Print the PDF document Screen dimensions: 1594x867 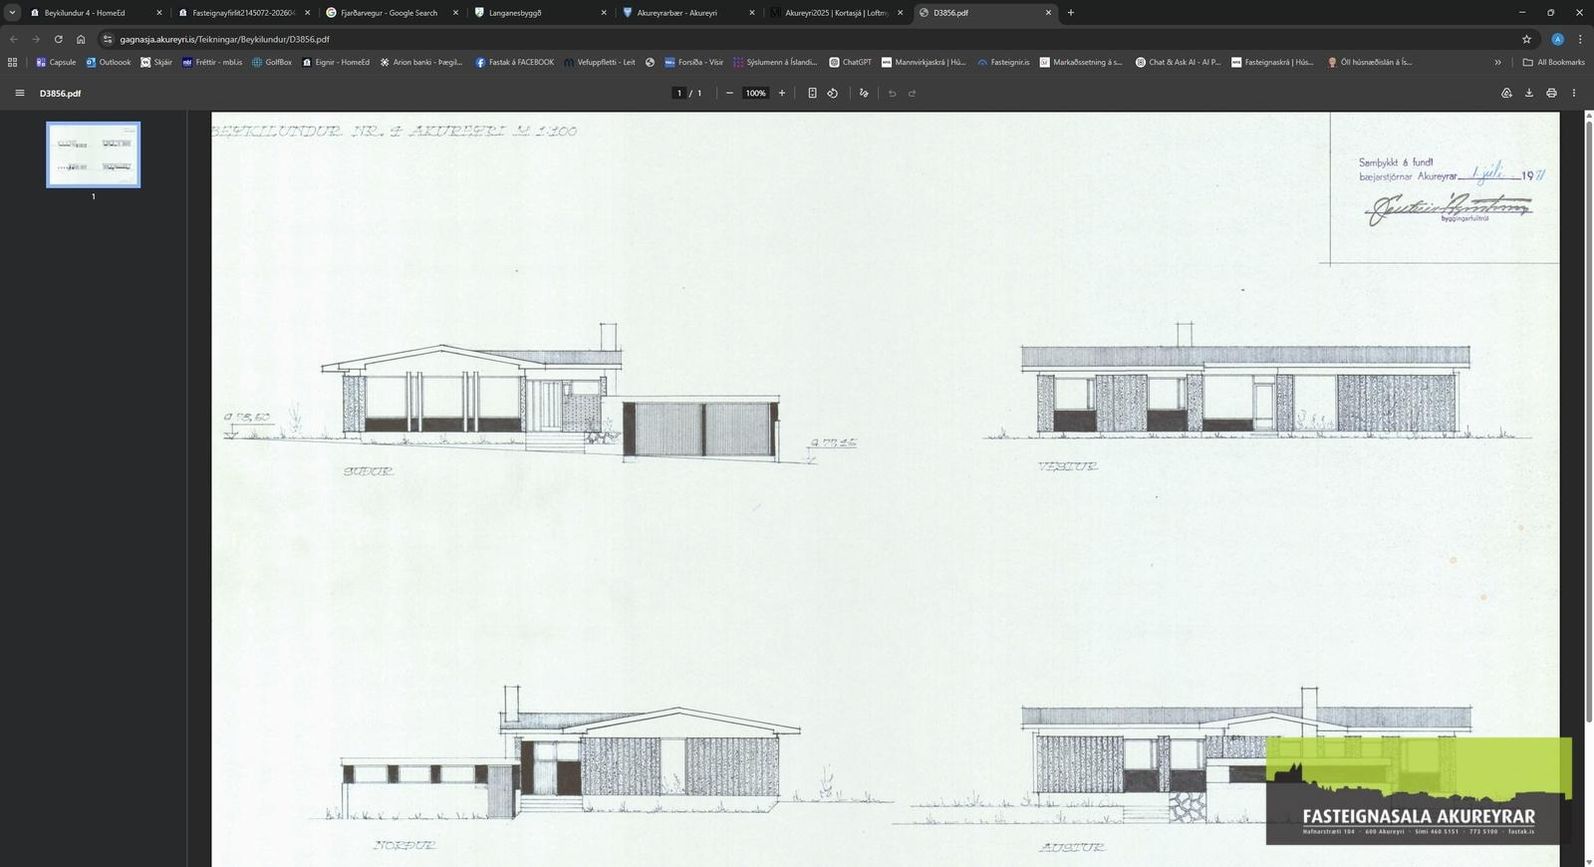[1551, 93]
